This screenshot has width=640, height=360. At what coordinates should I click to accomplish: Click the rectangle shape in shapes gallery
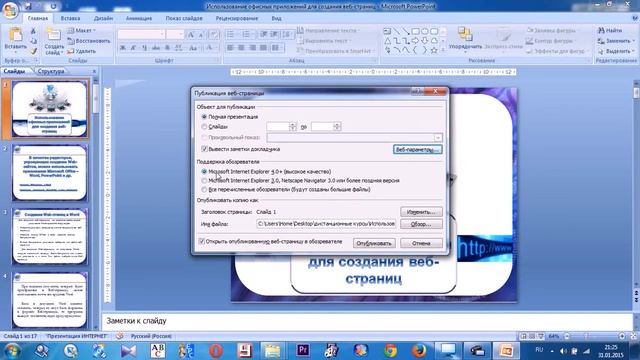tap(416, 31)
